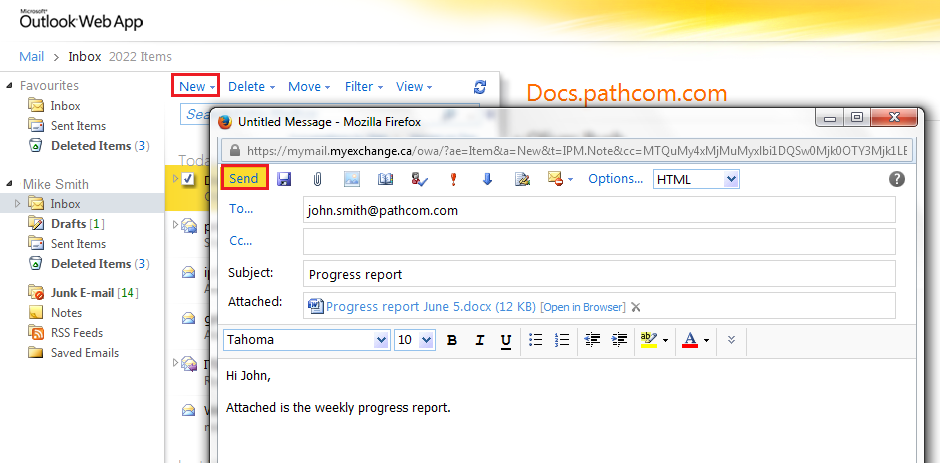
Task: Click the Save draft floppy disk icon
Action: [x=284, y=179]
